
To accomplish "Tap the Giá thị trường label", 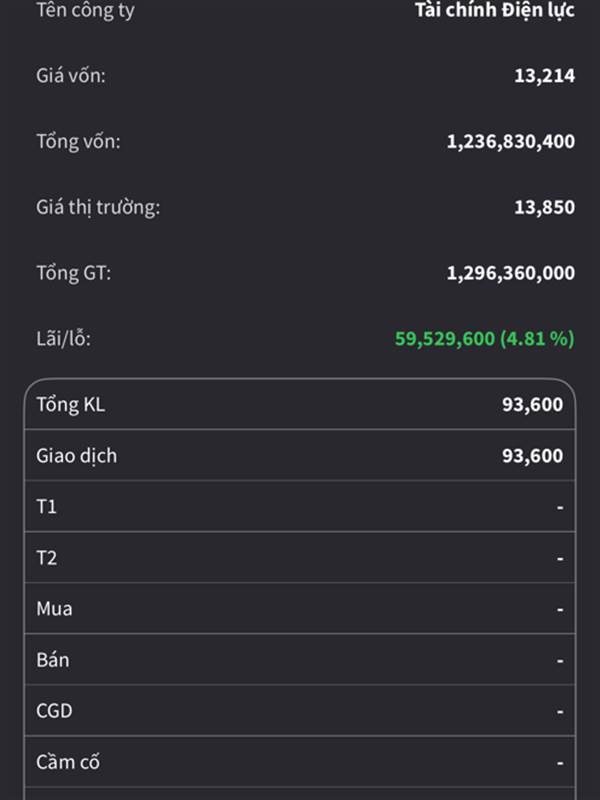I will (97, 207).
